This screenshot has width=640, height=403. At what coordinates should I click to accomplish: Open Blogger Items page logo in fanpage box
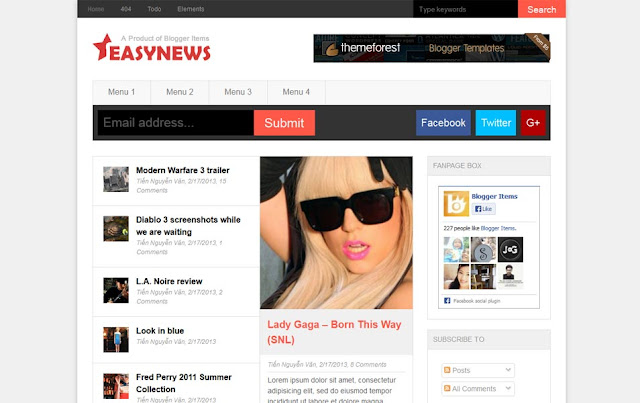[x=456, y=203]
